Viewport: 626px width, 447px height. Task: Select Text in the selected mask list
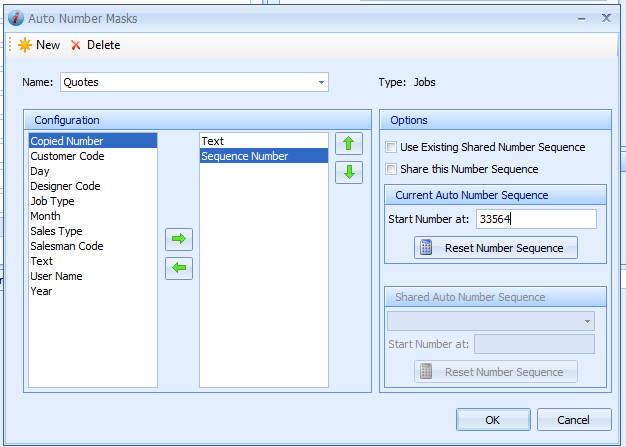pyautogui.click(x=212, y=141)
